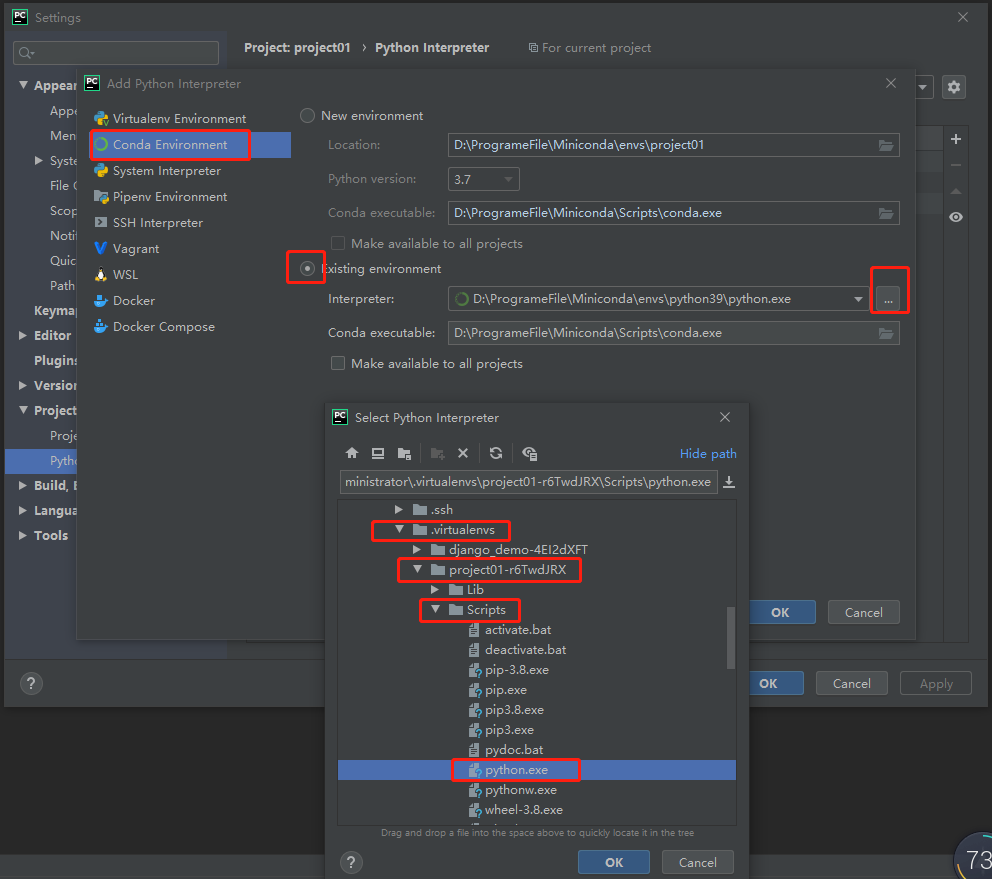Collapse the .virtualenvs folder
The image size is (992, 879).
coord(399,530)
